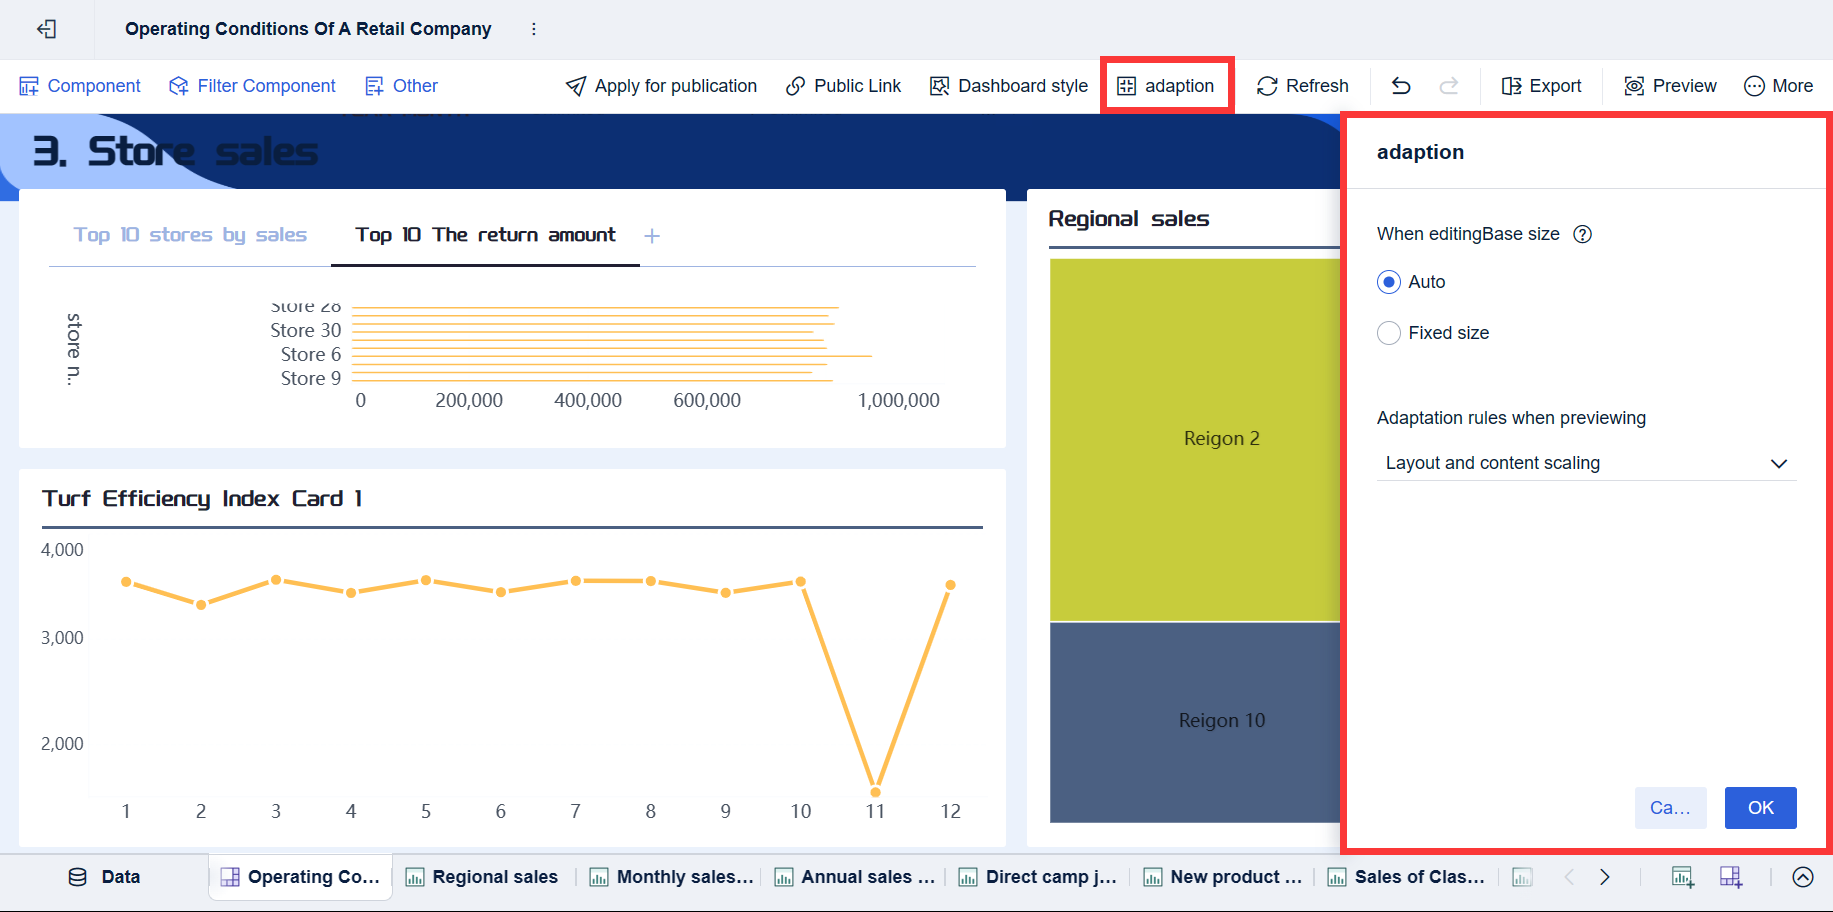
Task: Click the Export icon
Action: pyautogui.click(x=1513, y=86)
